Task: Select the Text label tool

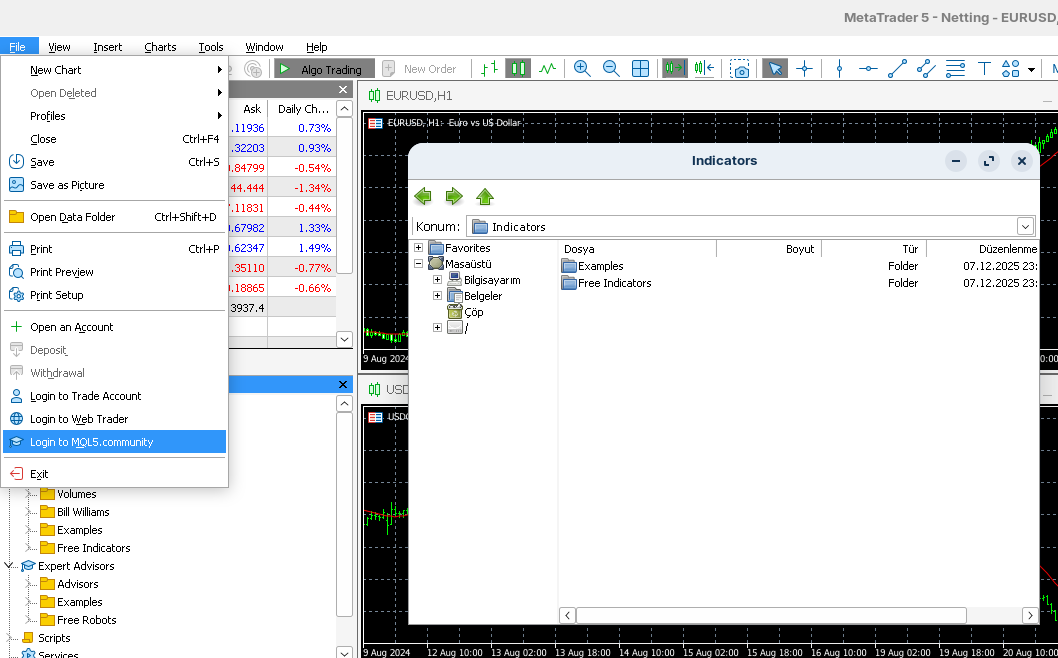Action: (984, 69)
